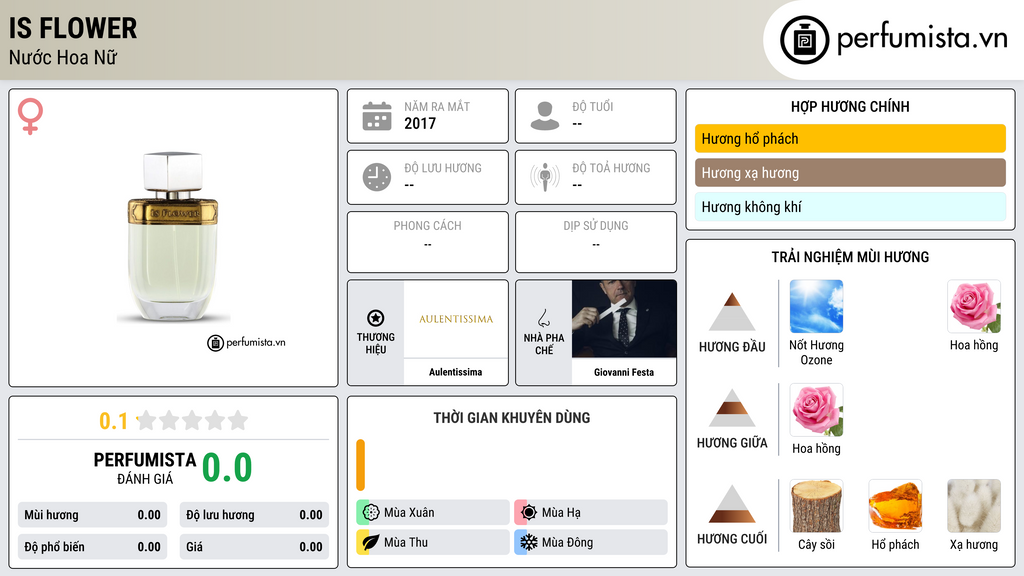Click the Độ lưu hương 0.00 score field
Screen dimensions: 1024x576
(254, 515)
